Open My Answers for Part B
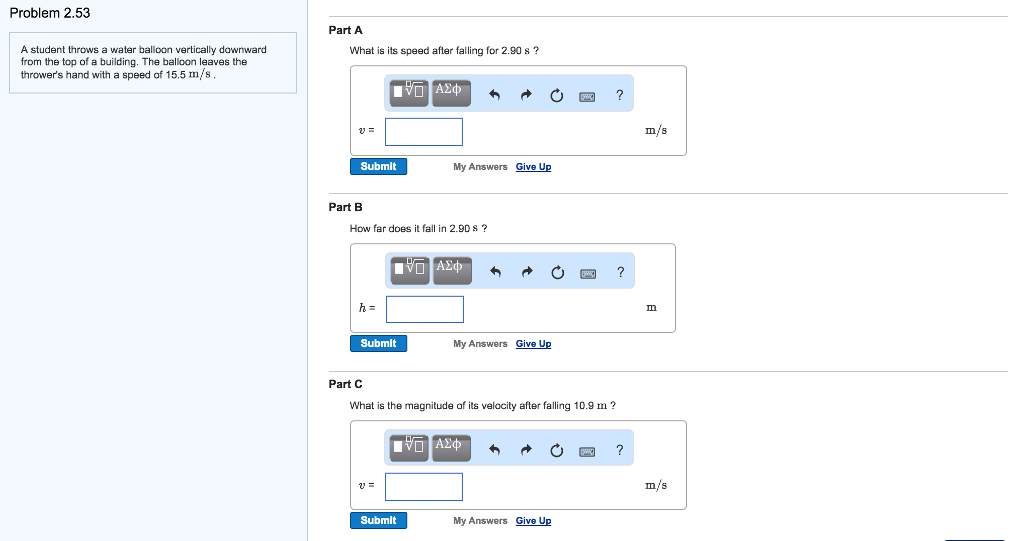 point(480,344)
